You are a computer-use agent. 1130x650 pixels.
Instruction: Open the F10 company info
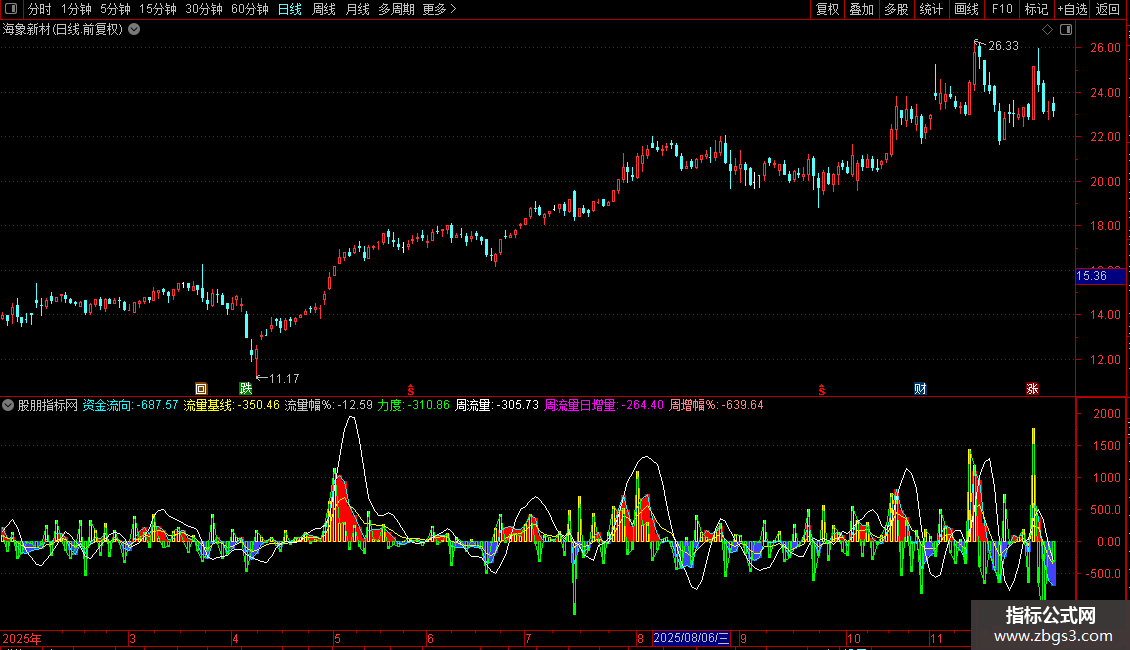click(1002, 9)
